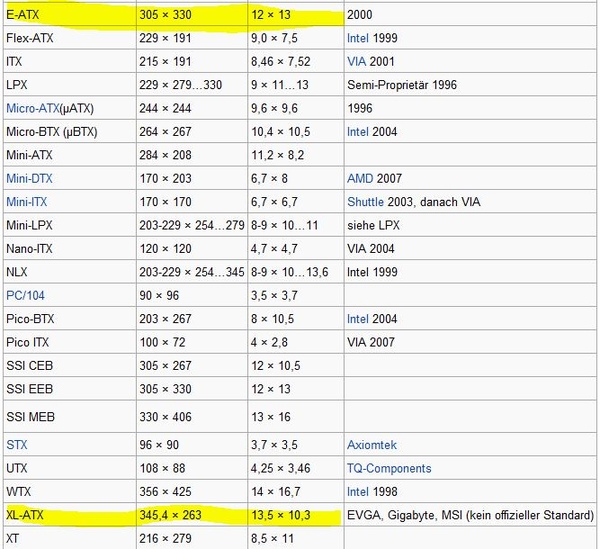This screenshot has width=600, height=549.
Task: Open the PC/104 link
Action: coord(25,295)
